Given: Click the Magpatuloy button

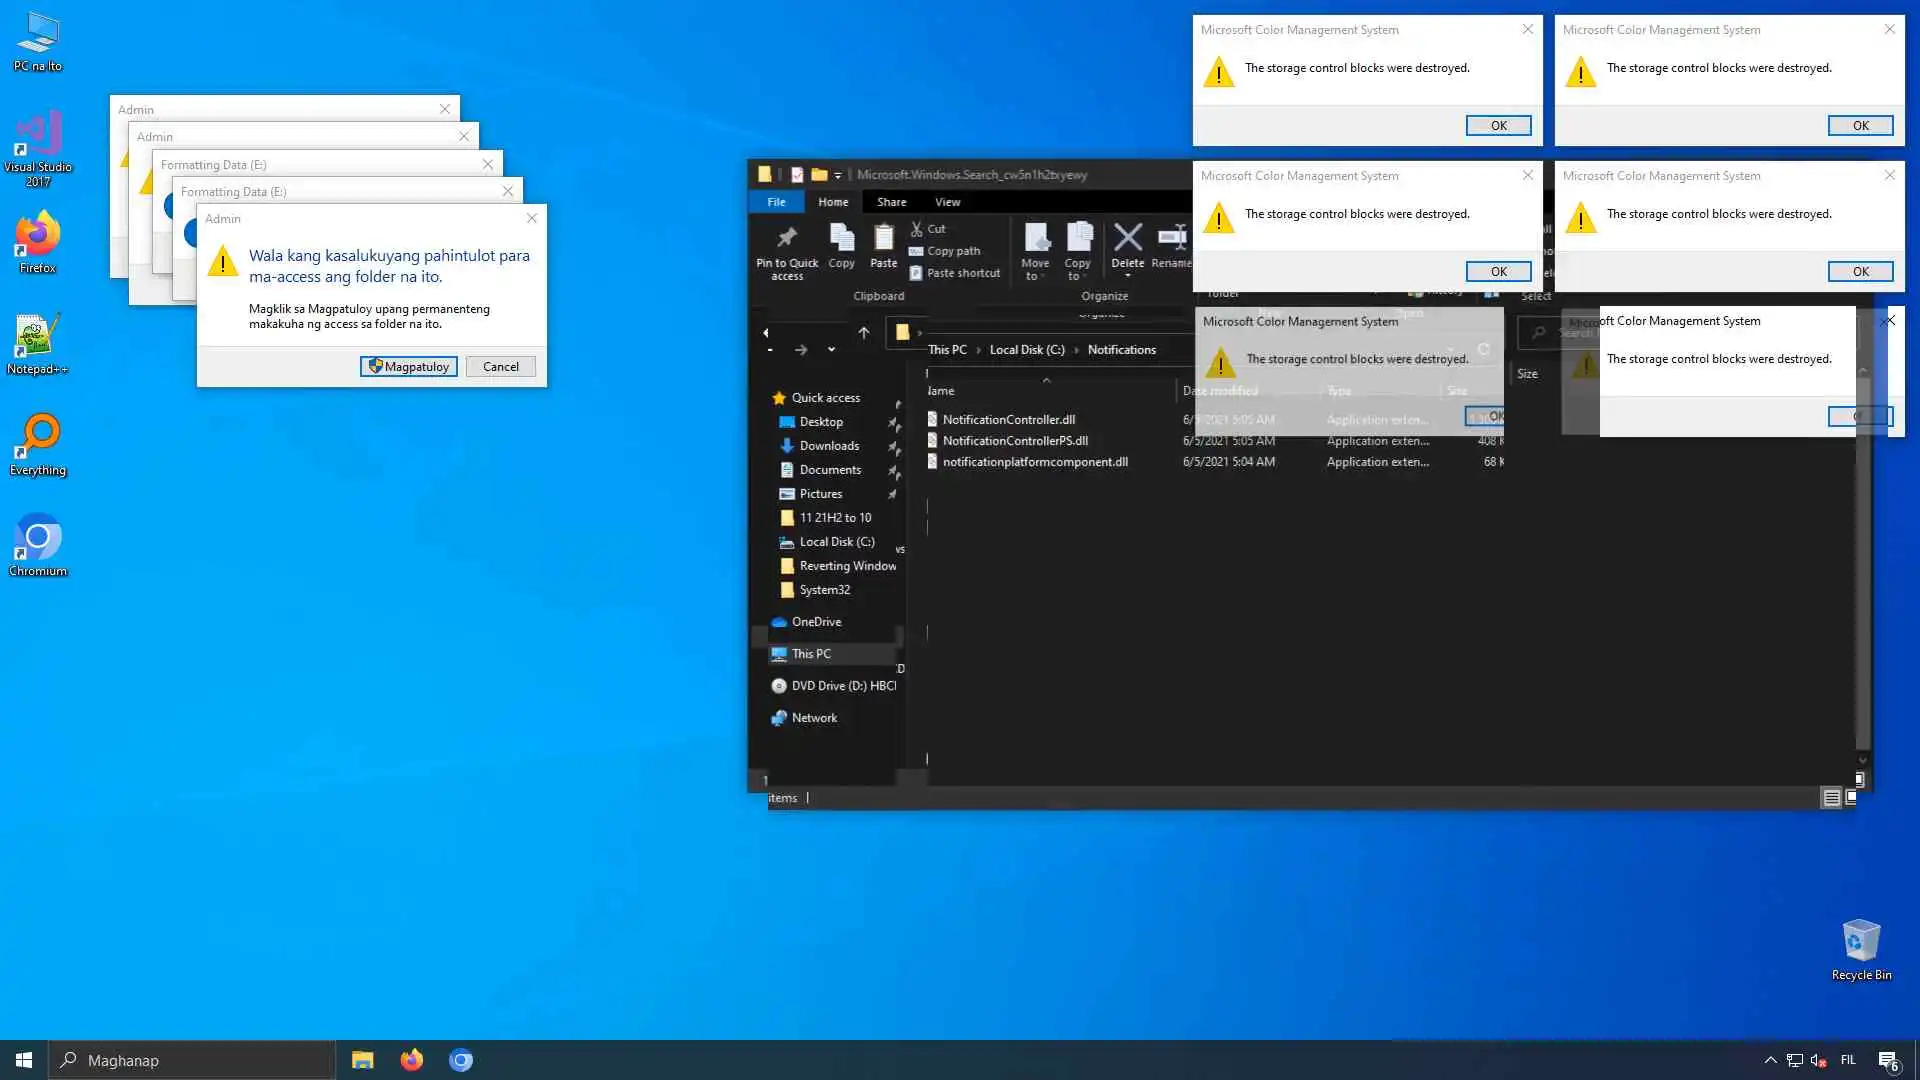Looking at the screenshot, I should click(x=409, y=367).
